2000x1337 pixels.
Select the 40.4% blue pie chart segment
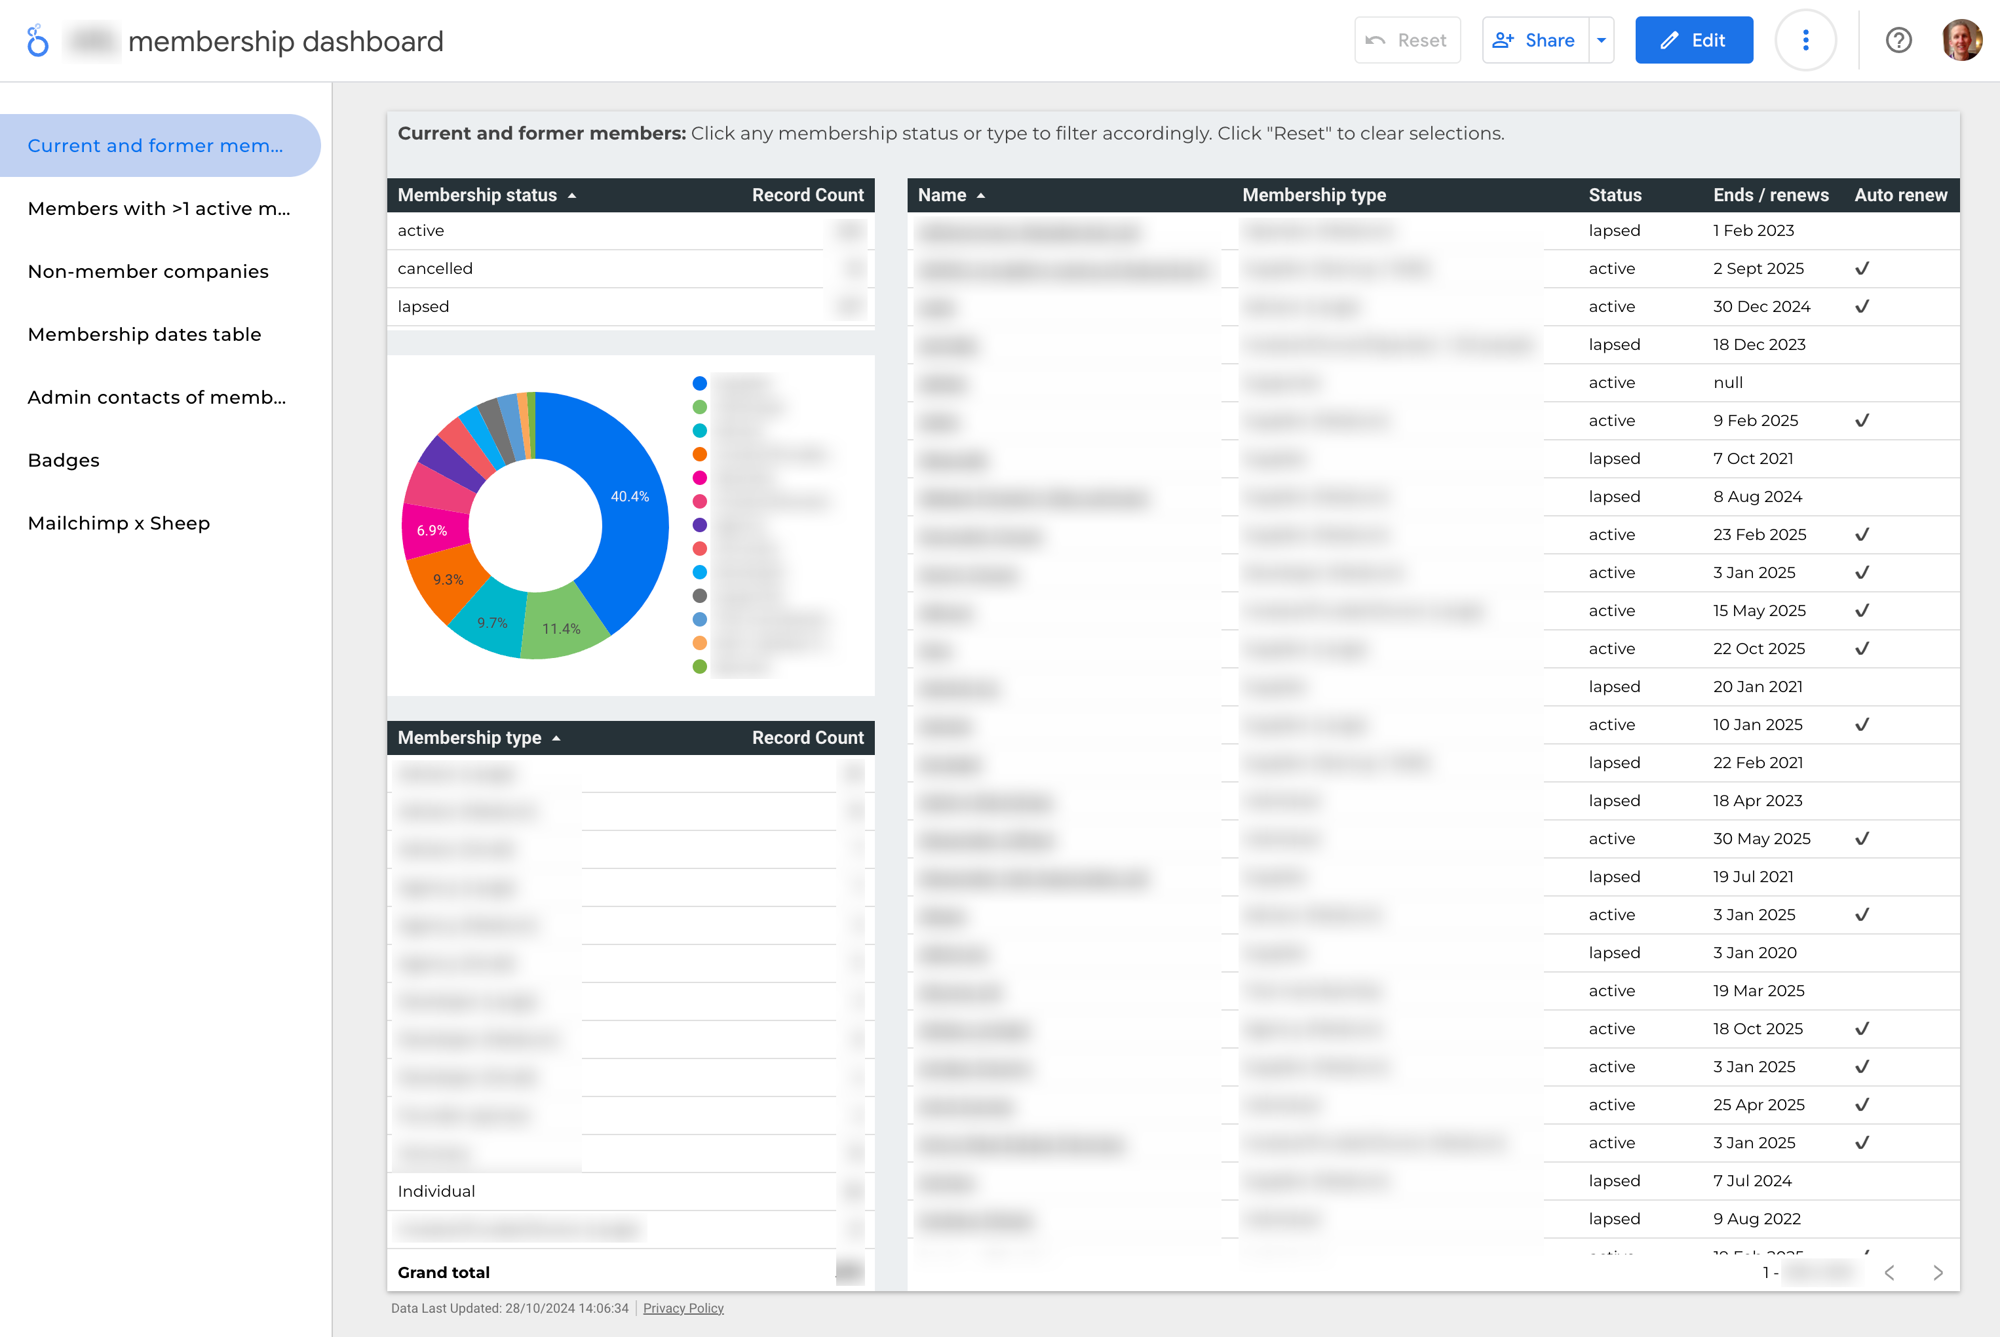[630, 495]
